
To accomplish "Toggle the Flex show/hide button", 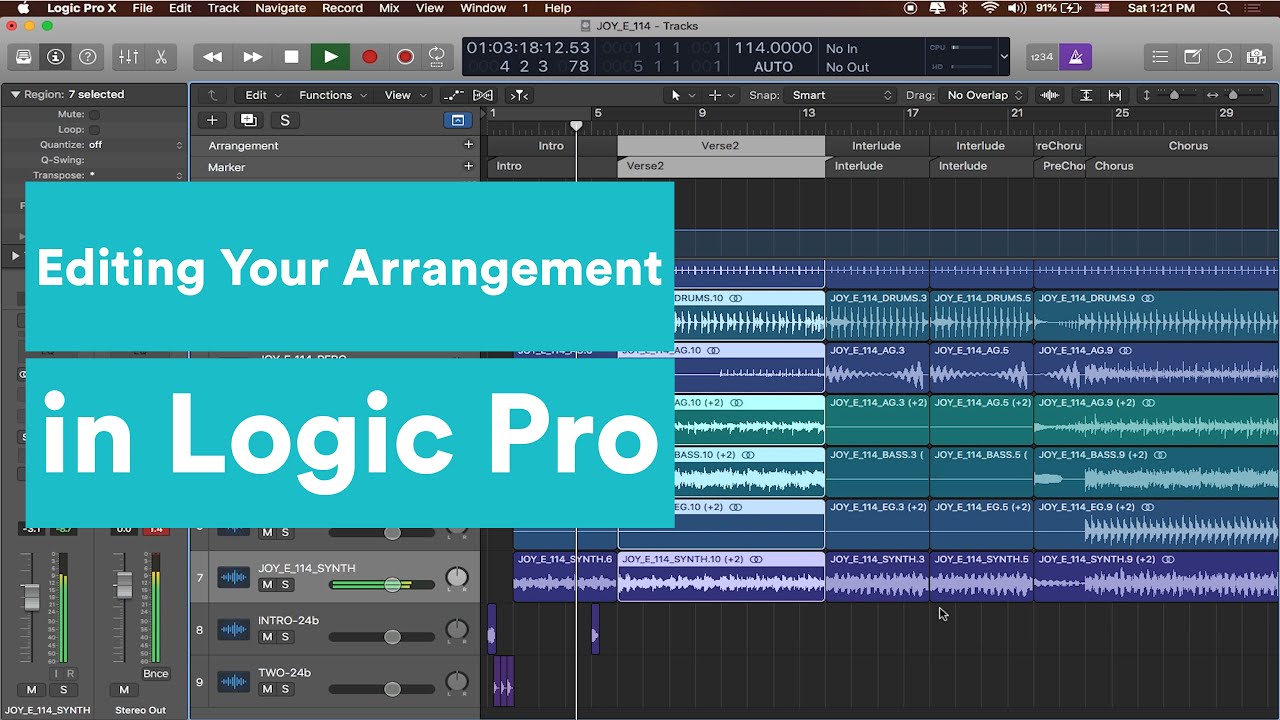I will click(483, 95).
